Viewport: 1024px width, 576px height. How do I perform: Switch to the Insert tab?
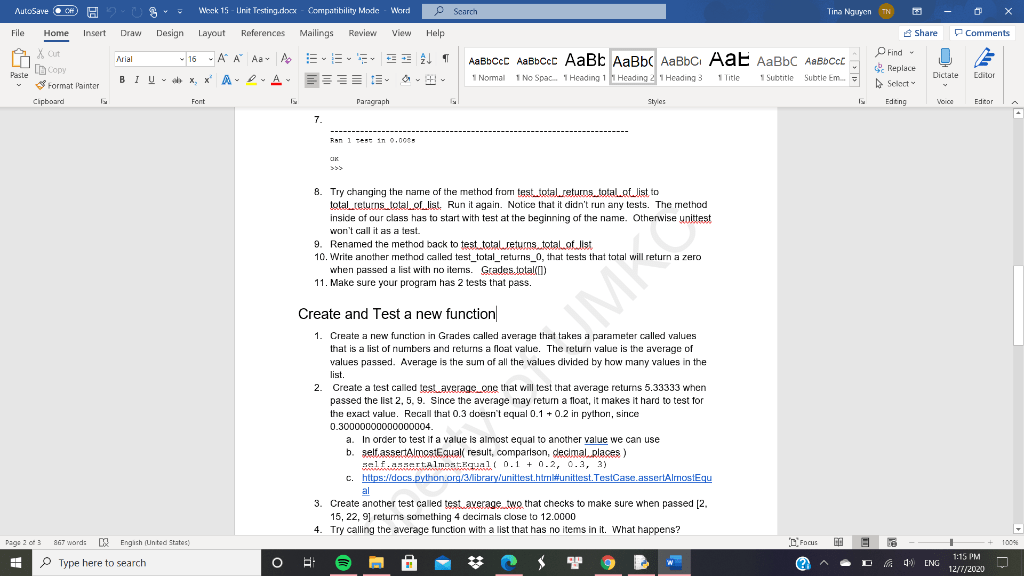(94, 33)
